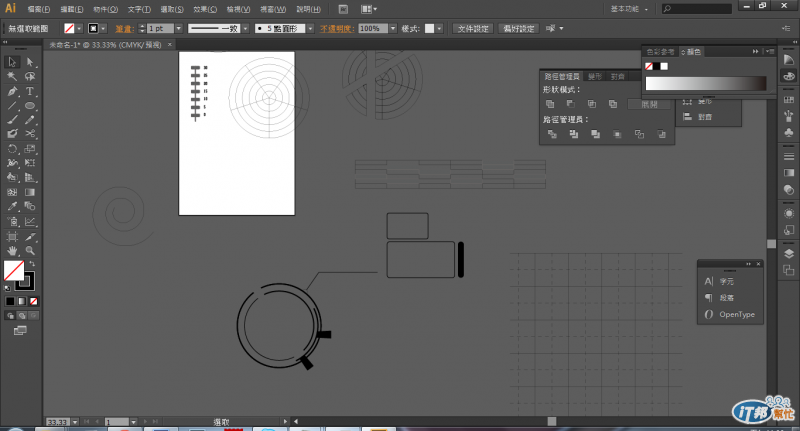
Task: Swap fill and stroke colors in toolbox
Action: [32, 264]
